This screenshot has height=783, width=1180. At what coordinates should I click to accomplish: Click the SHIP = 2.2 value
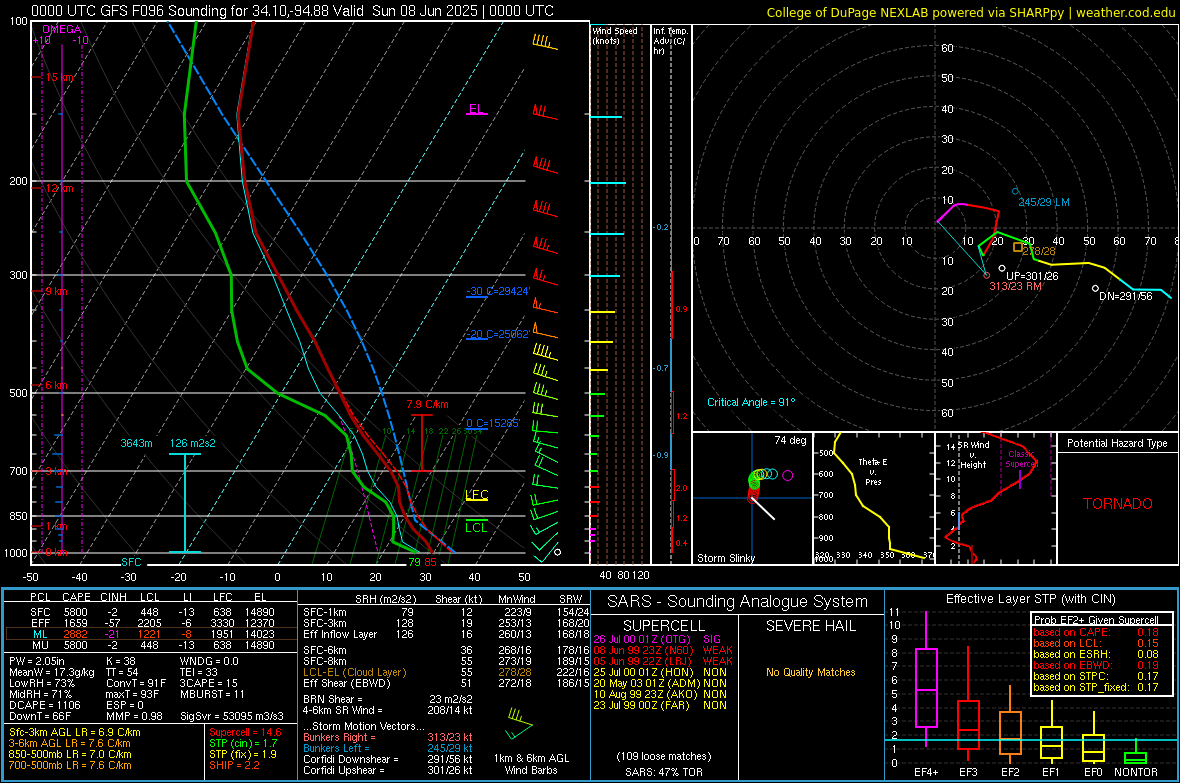[x=234, y=765]
